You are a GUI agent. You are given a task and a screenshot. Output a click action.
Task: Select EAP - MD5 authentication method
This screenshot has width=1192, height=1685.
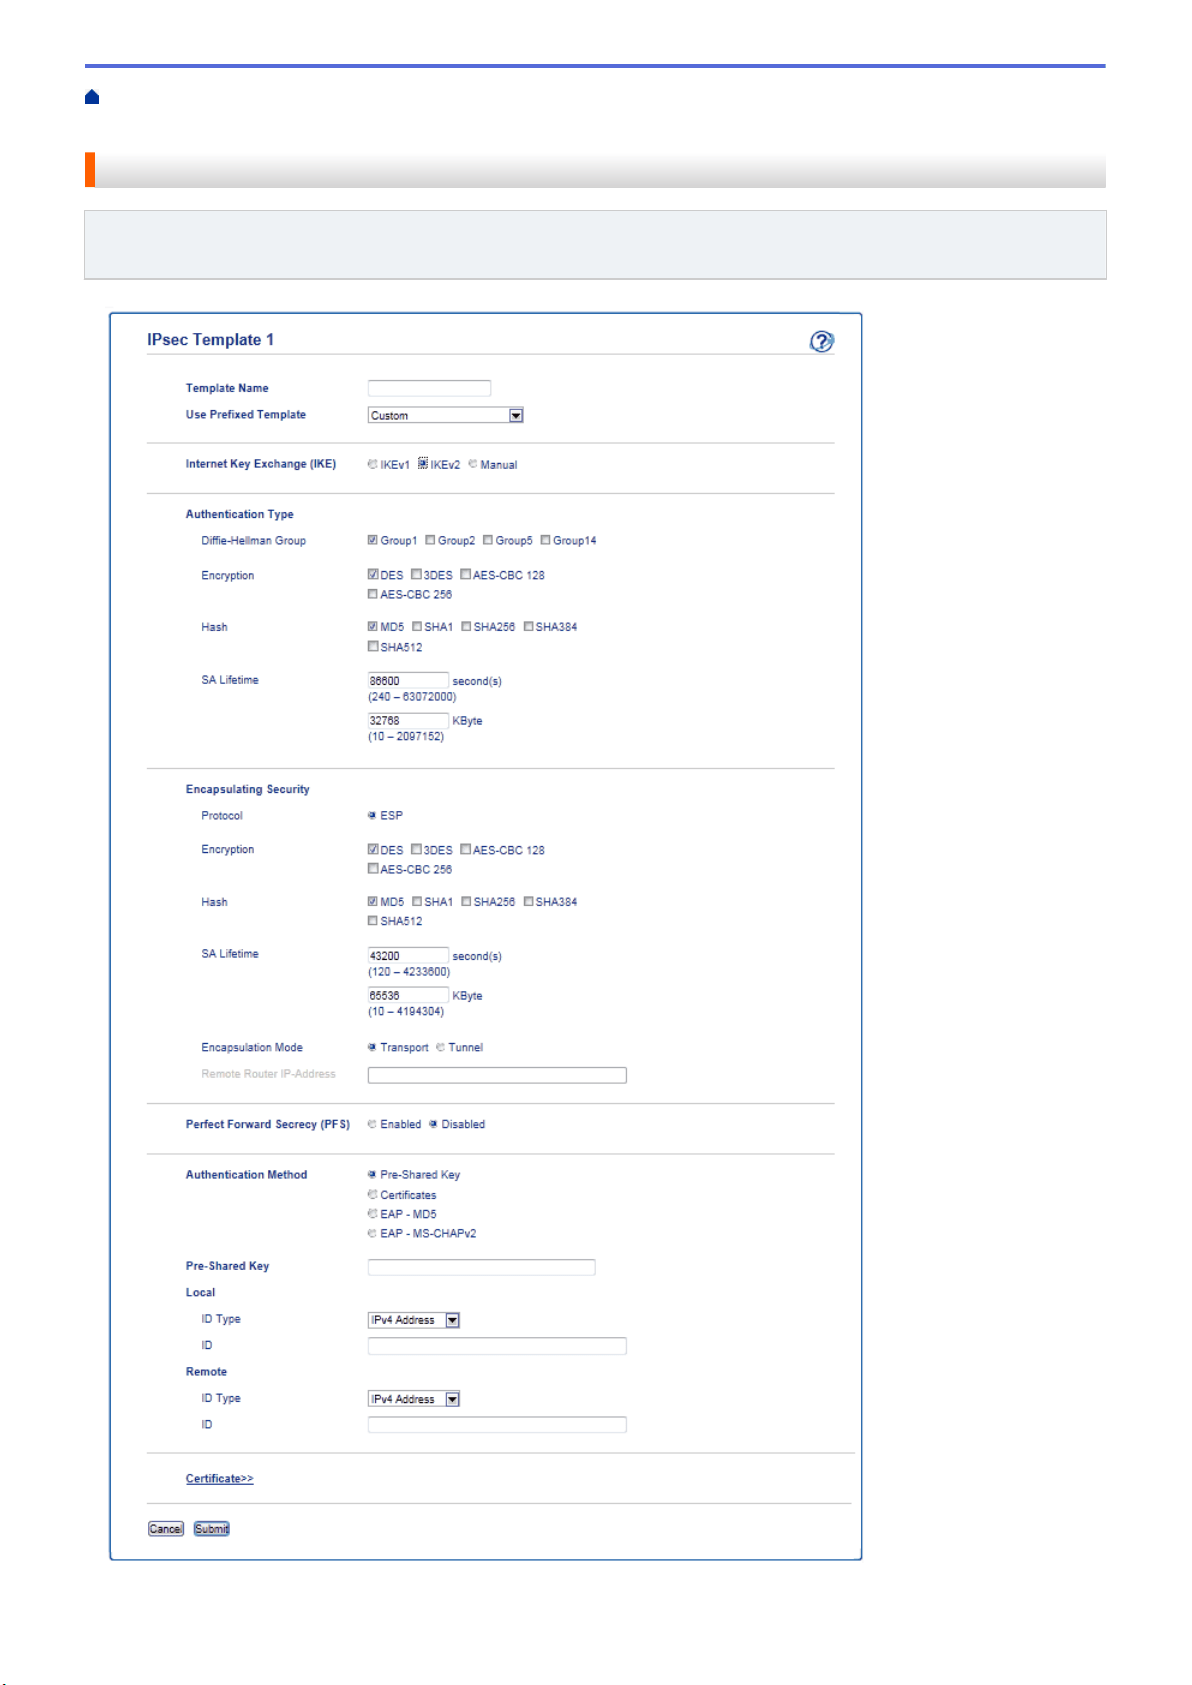[372, 1213]
